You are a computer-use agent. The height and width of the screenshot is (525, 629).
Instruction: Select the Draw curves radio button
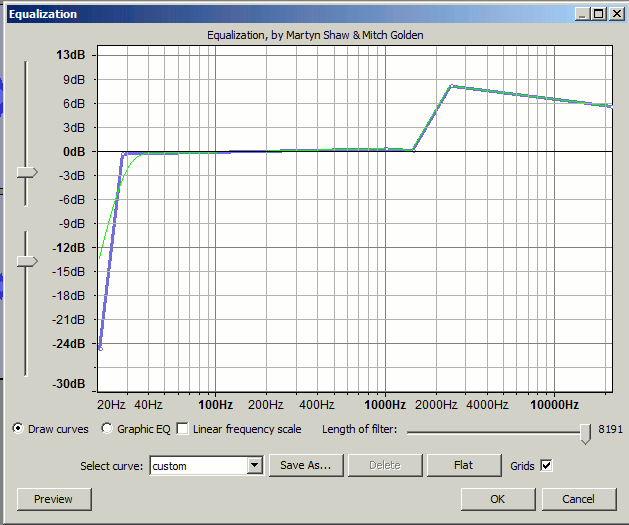point(18,429)
